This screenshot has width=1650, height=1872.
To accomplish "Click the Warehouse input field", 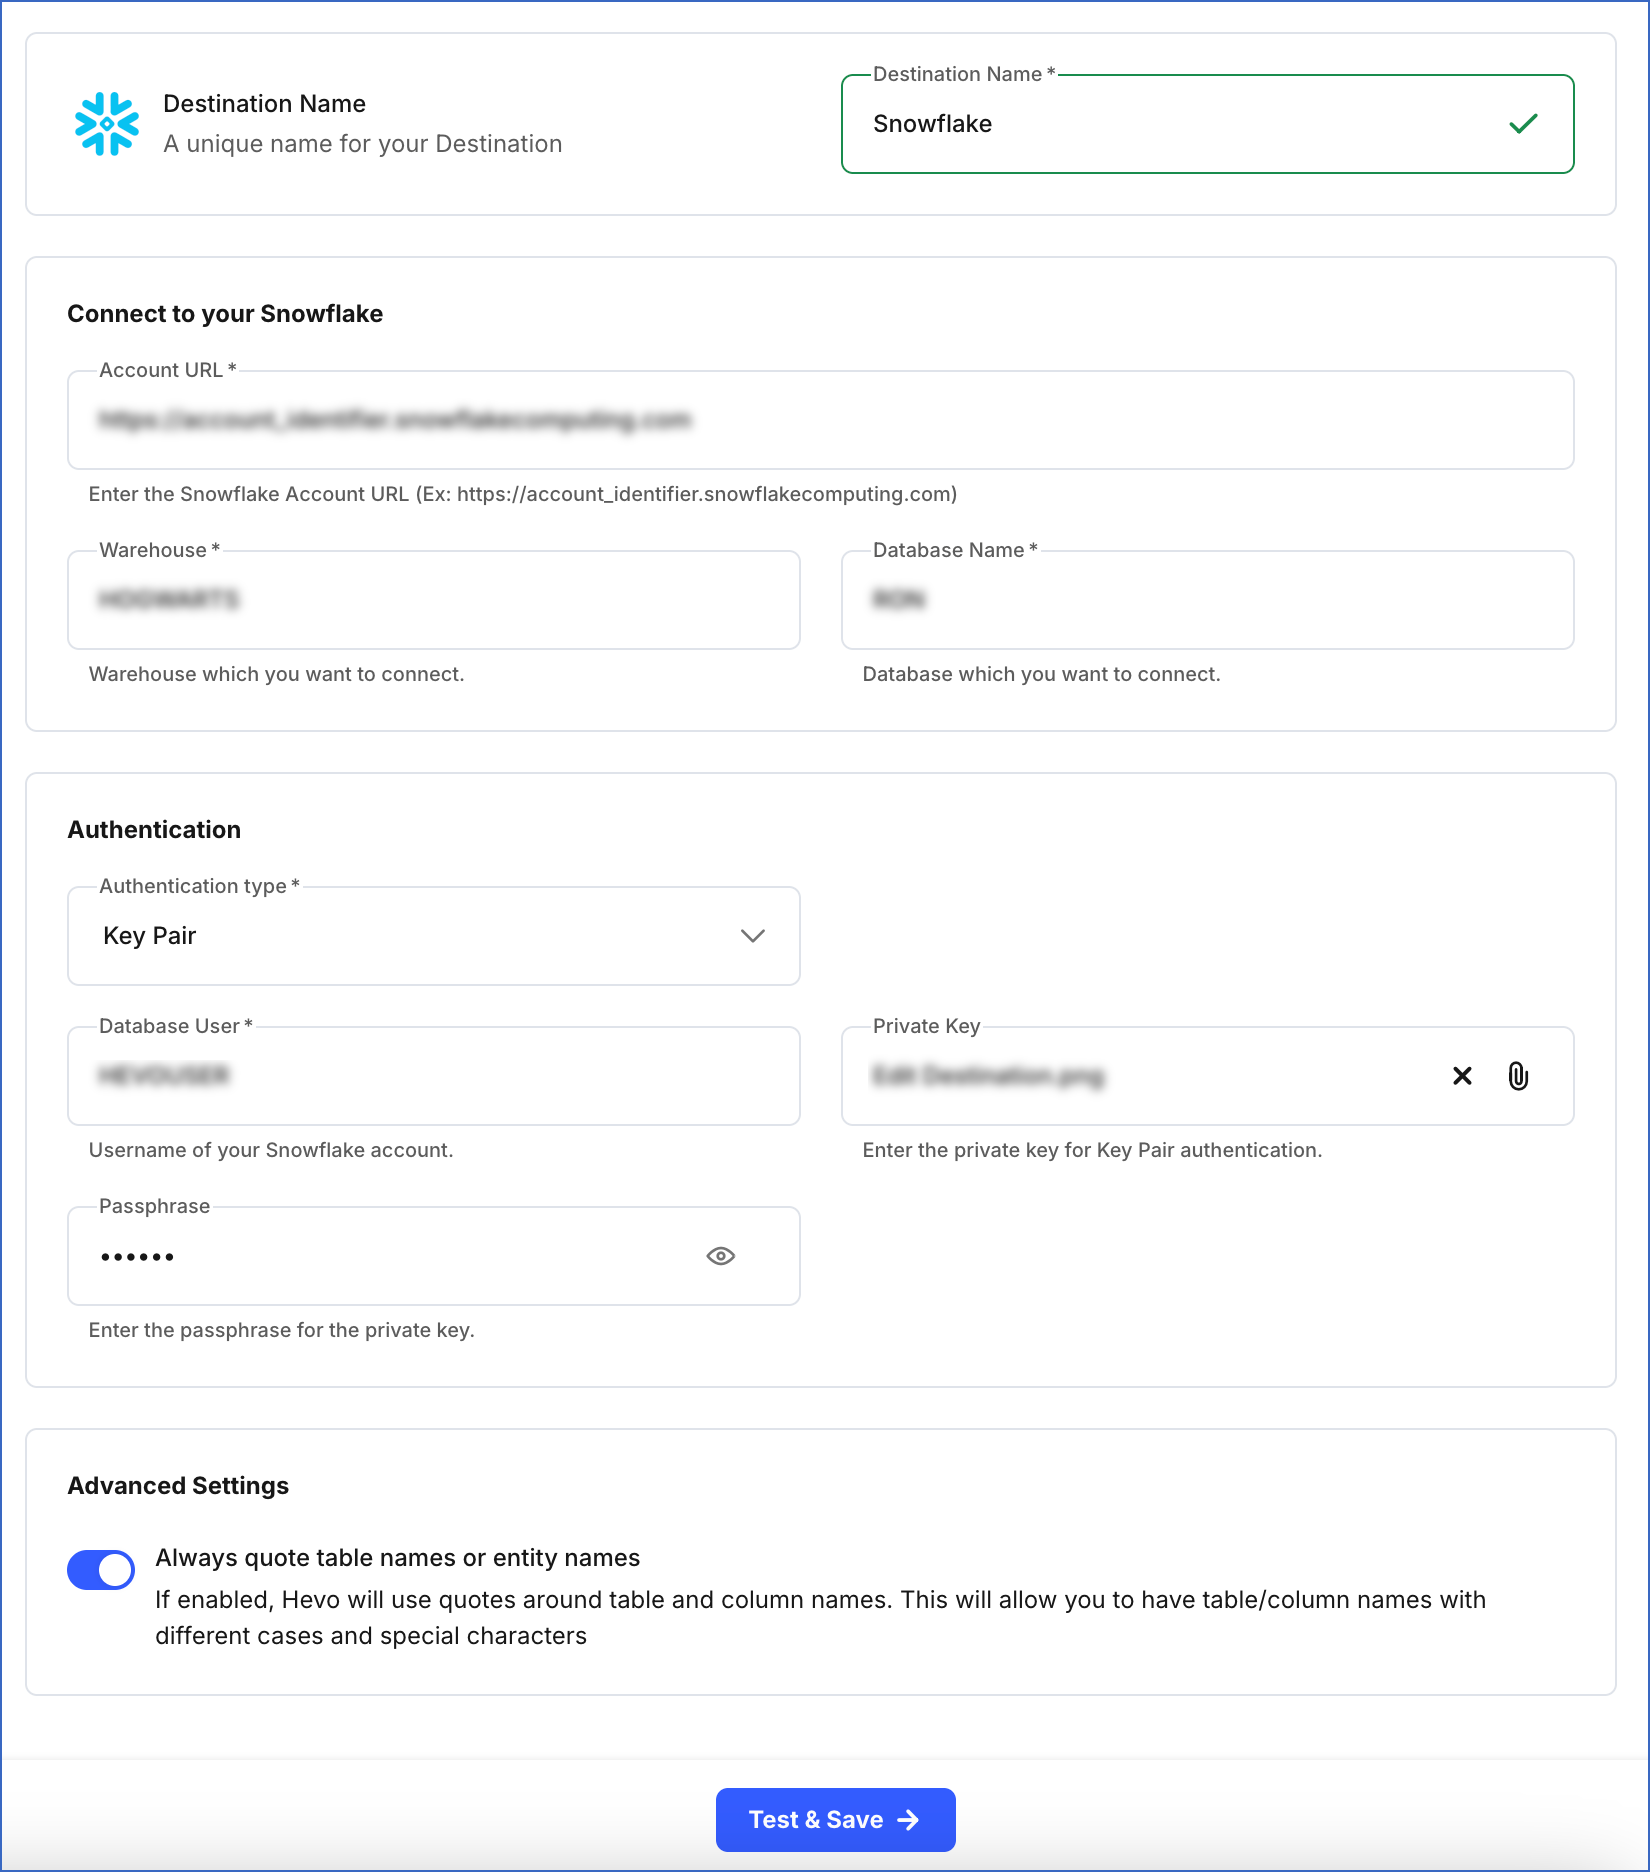I will click(433, 600).
